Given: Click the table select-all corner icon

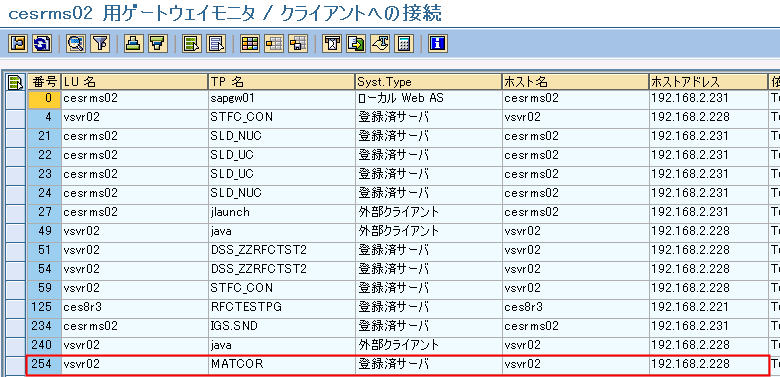Looking at the screenshot, I should click(x=16, y=82).
